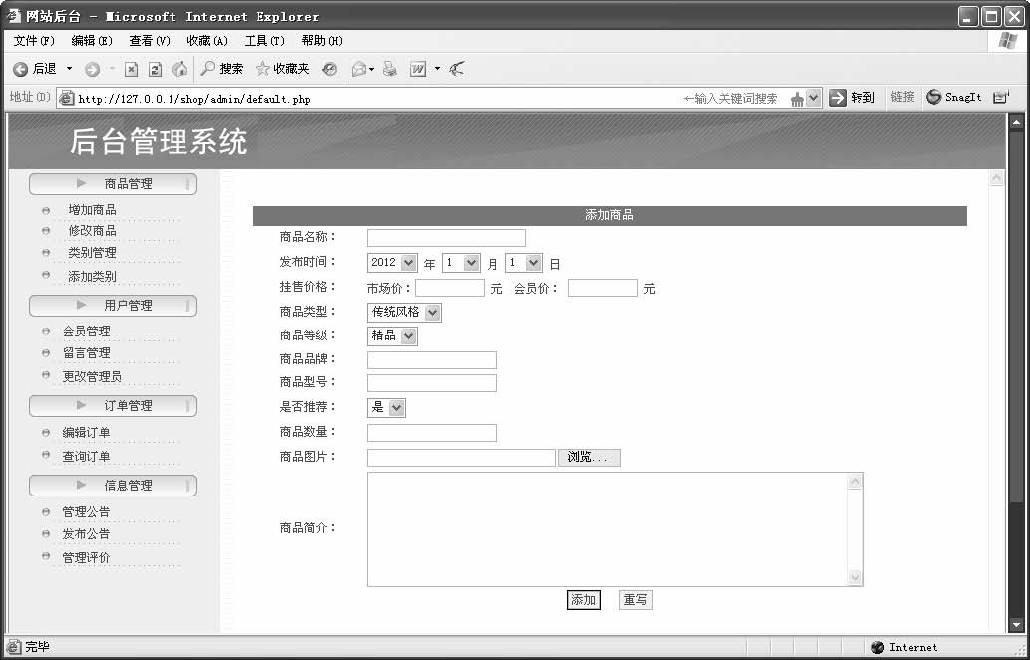The image size is (1030, 660).
Task: Click the Back (后退) arrow icon
Action: tap(20, 69)
